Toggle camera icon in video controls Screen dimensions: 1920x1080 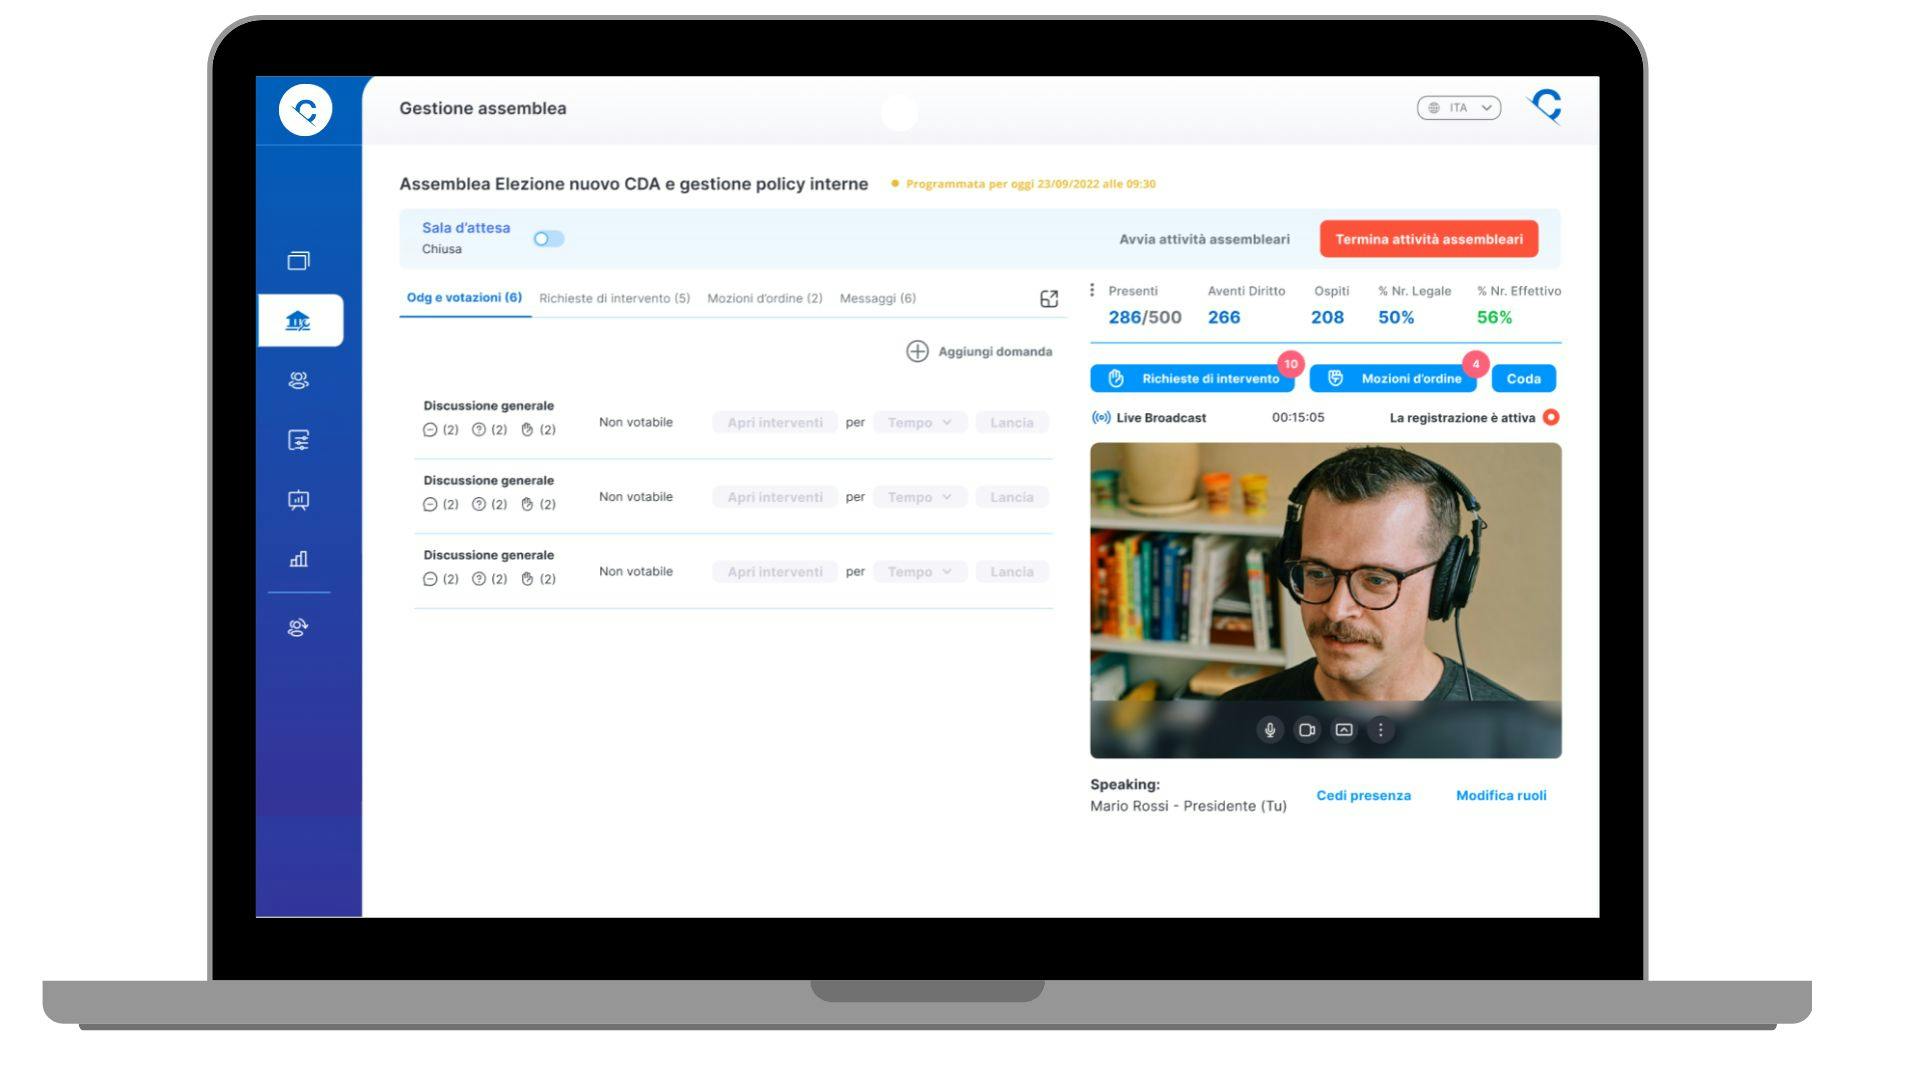click(x=1306, y=730)
